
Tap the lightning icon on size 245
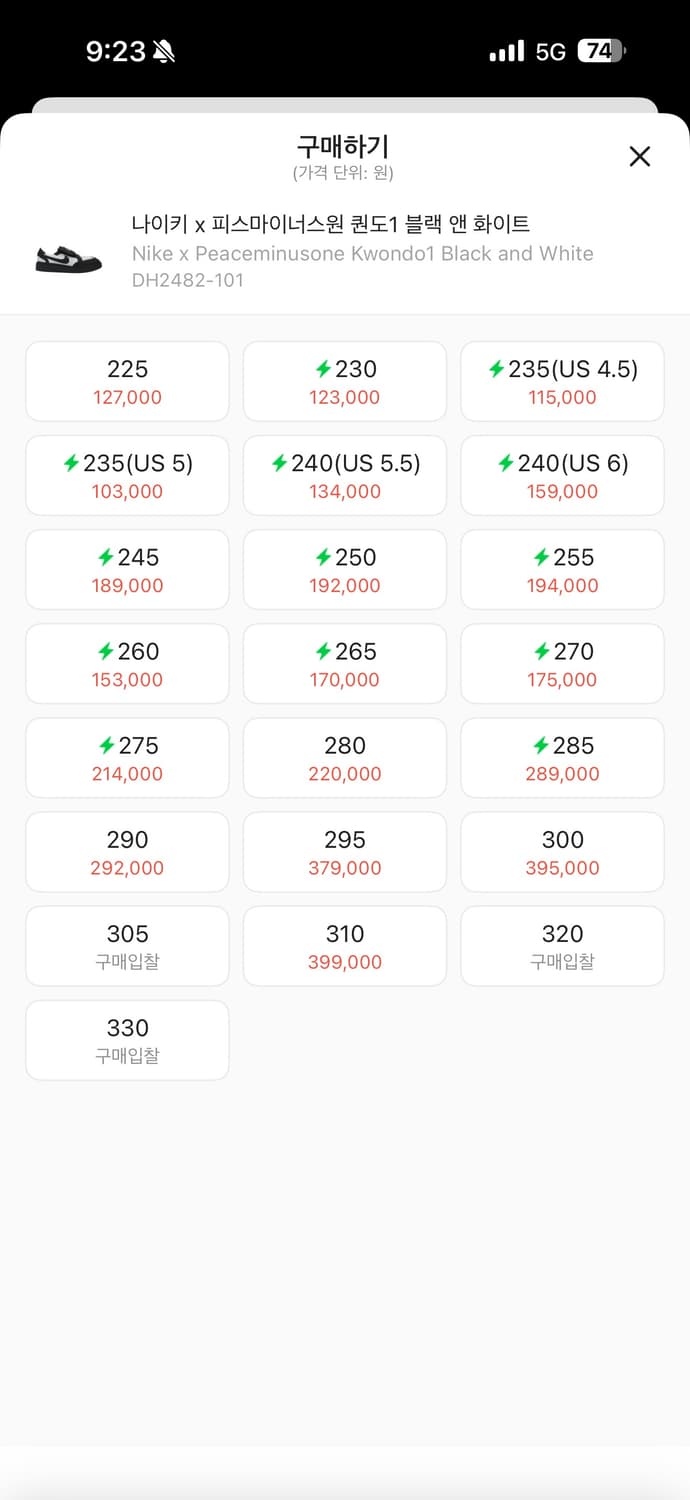[105, 558]
